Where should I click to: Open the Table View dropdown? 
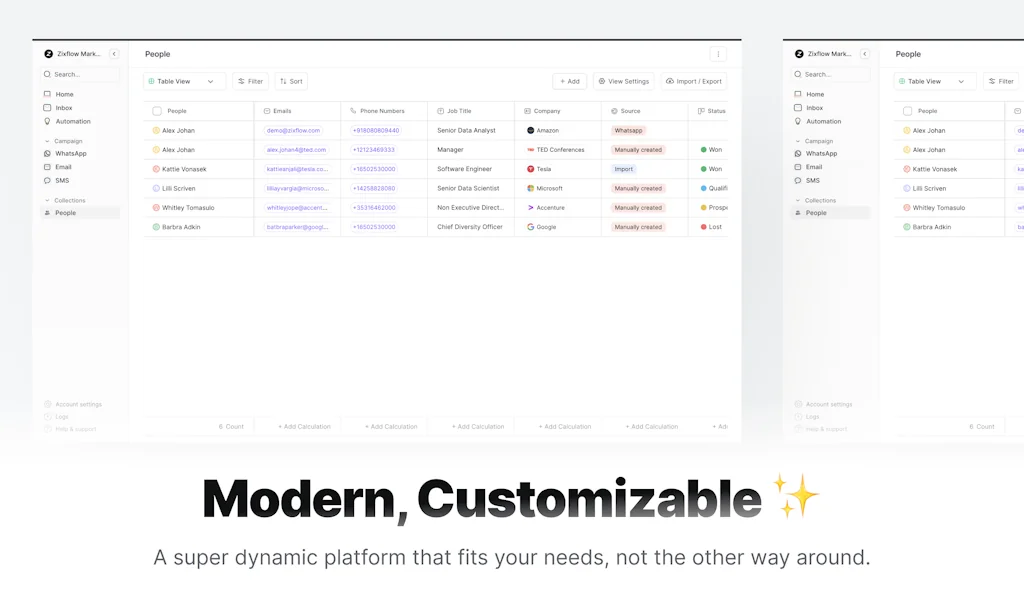click(x=183, y=81)
